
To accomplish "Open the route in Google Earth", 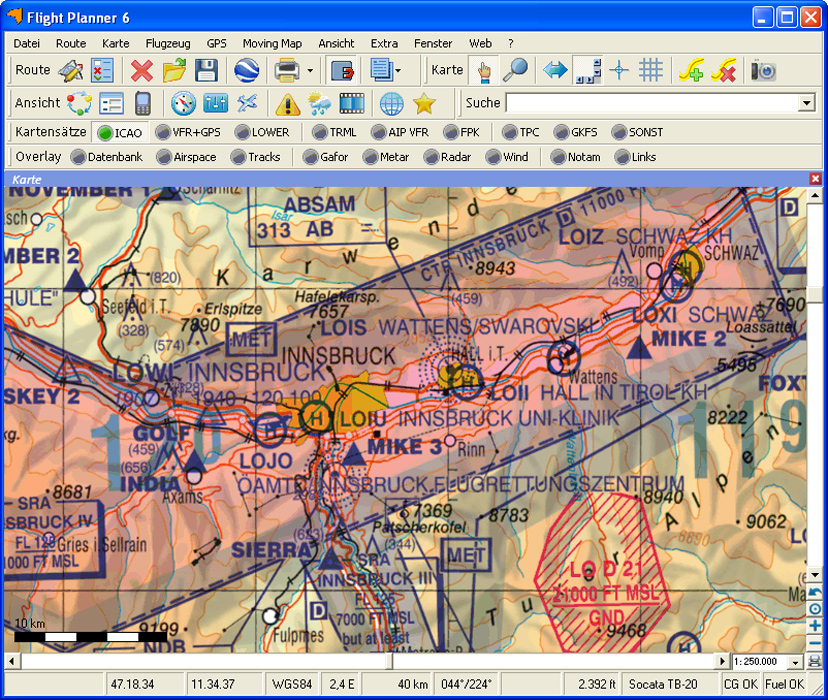I will 246,70.
